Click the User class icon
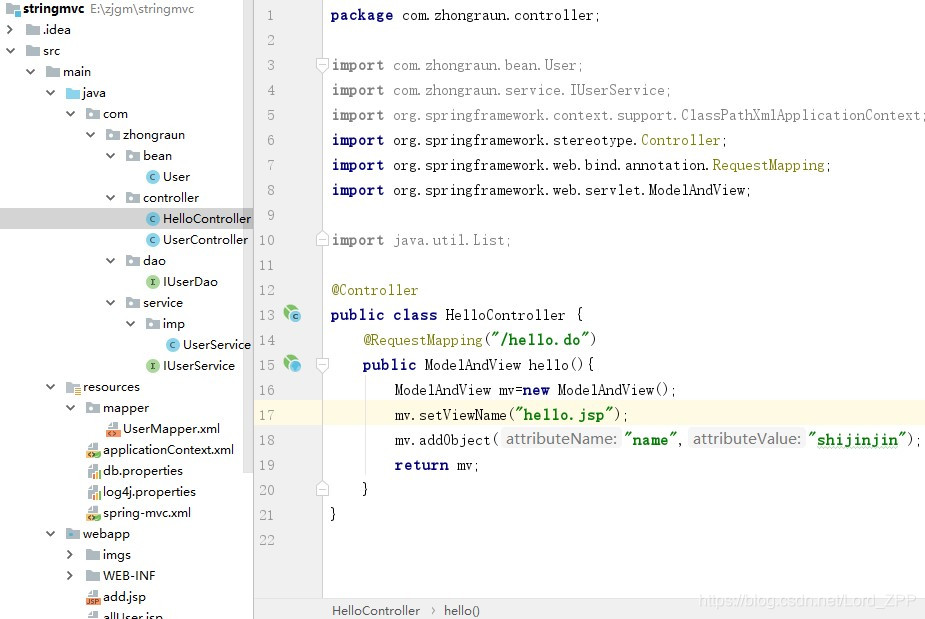The width and height of the screenshot is (925, 619). point(153,177)
